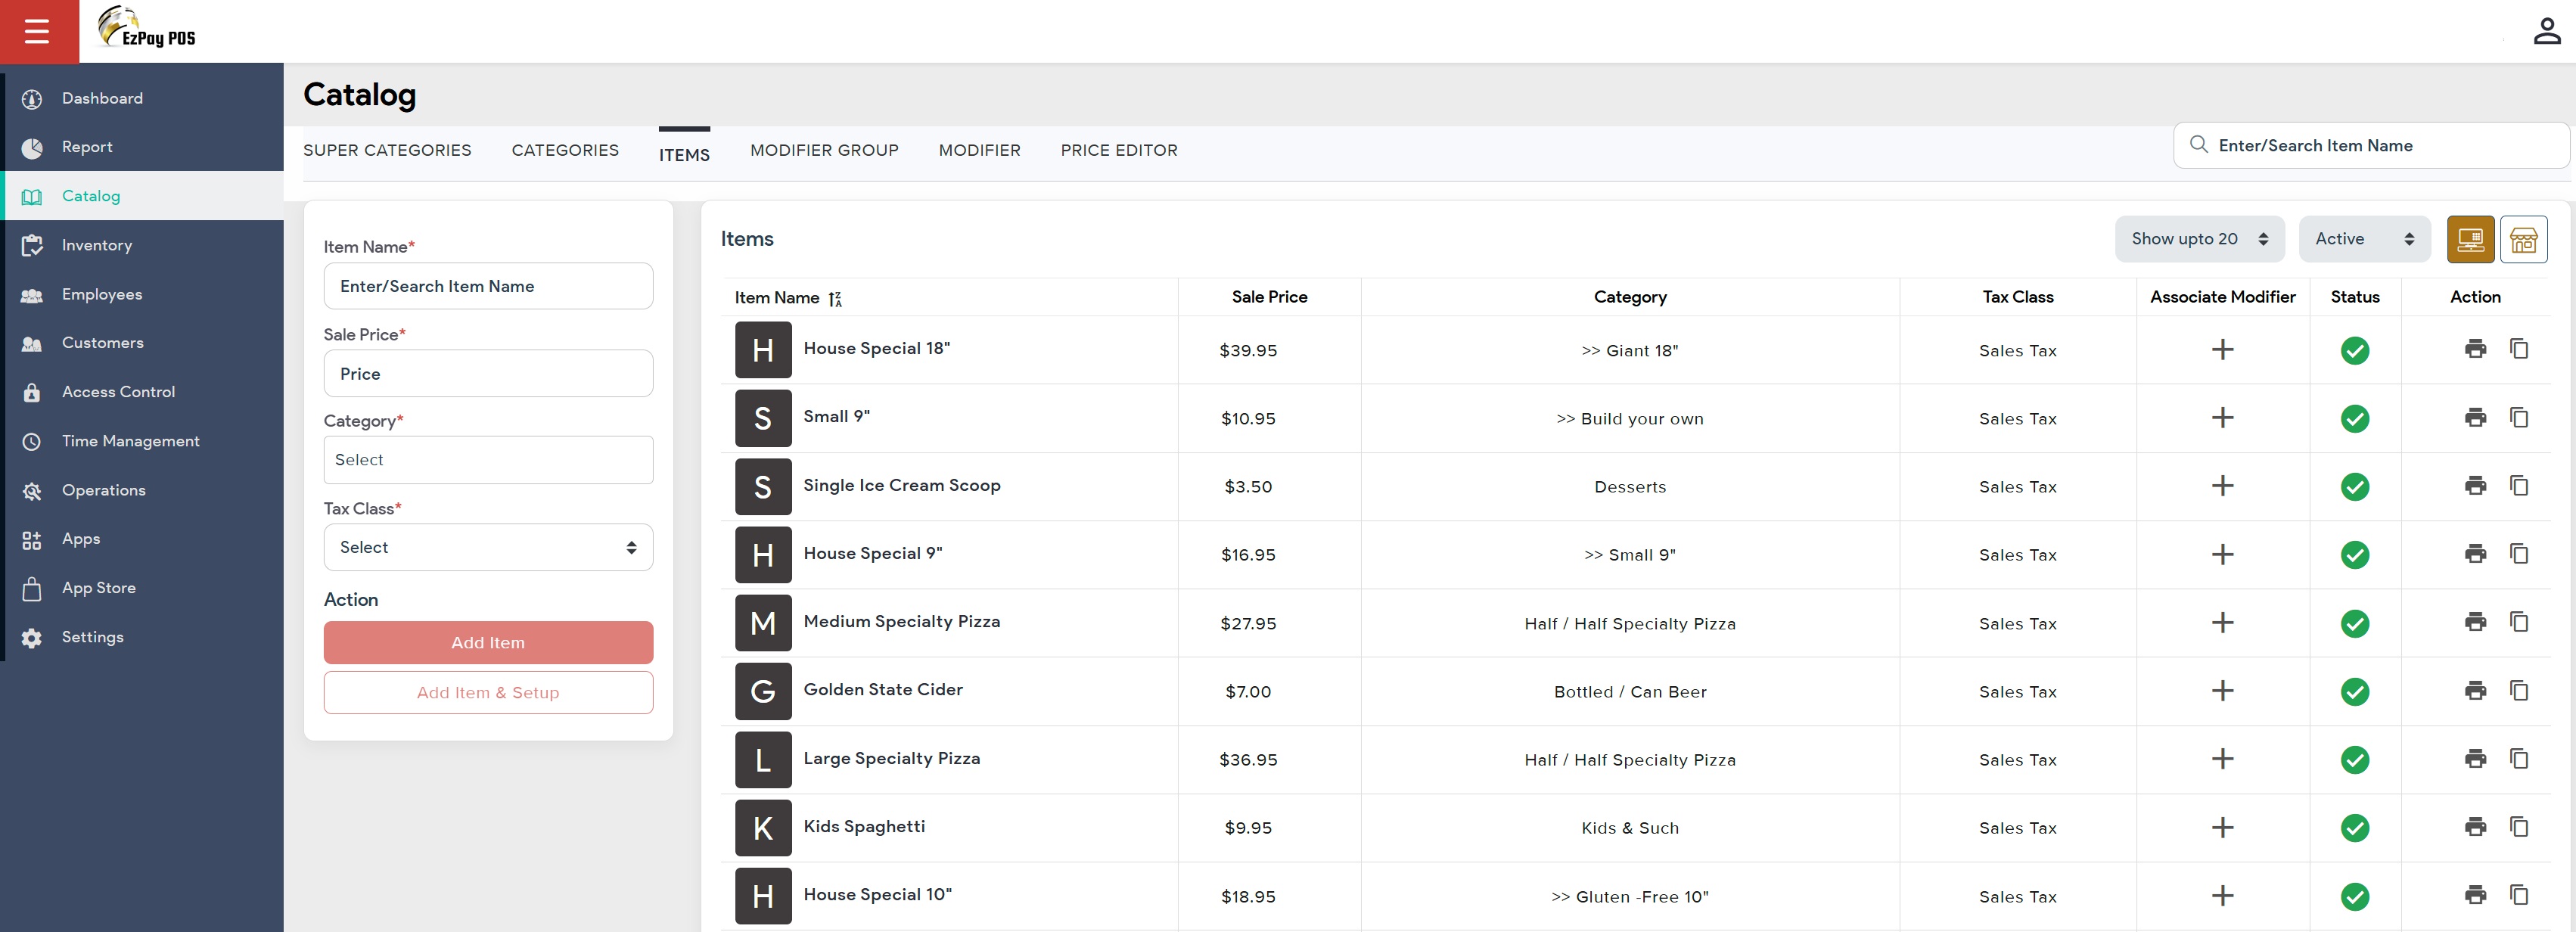Open the Show upto 20 dropdown
This screenshot has height=932, width=2576.
click(2199, 239)
